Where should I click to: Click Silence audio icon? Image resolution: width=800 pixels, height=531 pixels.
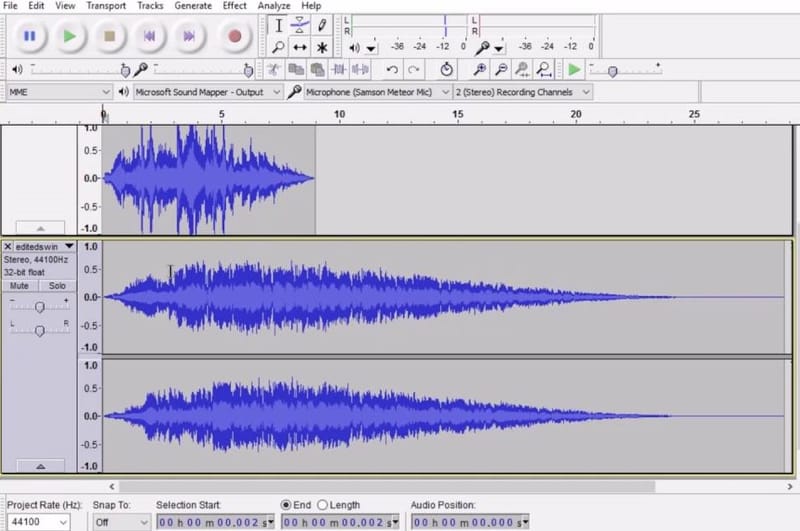pyautogui.click(x=360, y=69)
